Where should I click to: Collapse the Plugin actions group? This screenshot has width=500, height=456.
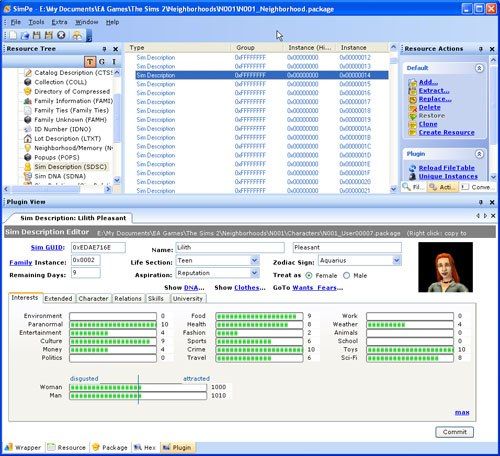click(479, 154)
